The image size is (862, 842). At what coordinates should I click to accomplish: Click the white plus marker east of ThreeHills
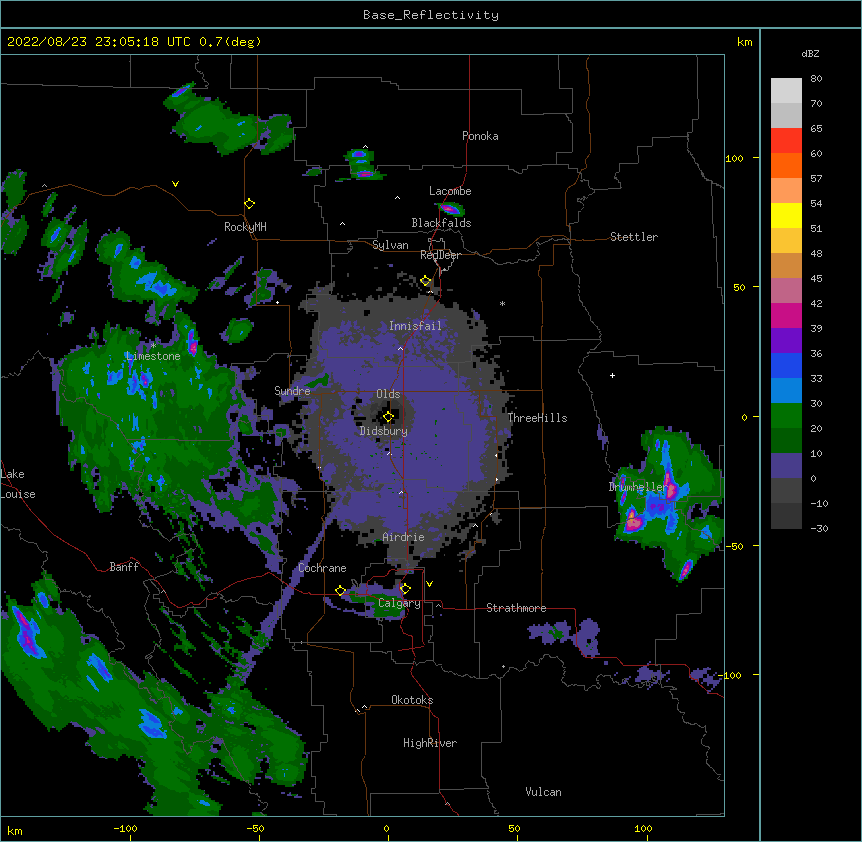pyautogui.click(x=612, y=375)
